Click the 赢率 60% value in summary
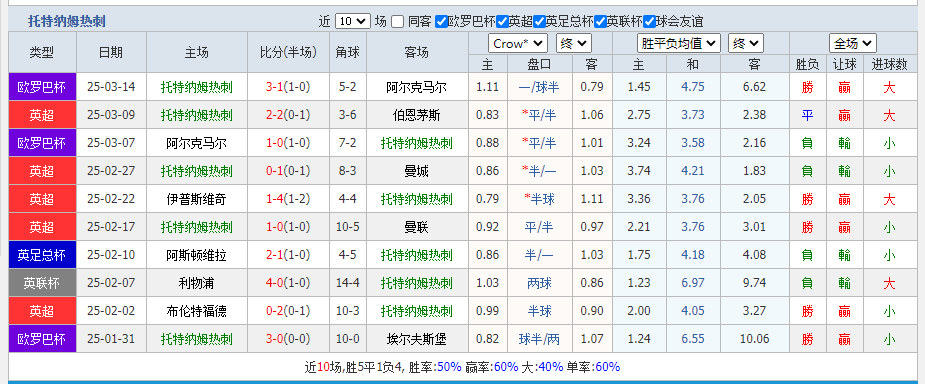This screenshot has width=925, height=384. pos(506,367)
